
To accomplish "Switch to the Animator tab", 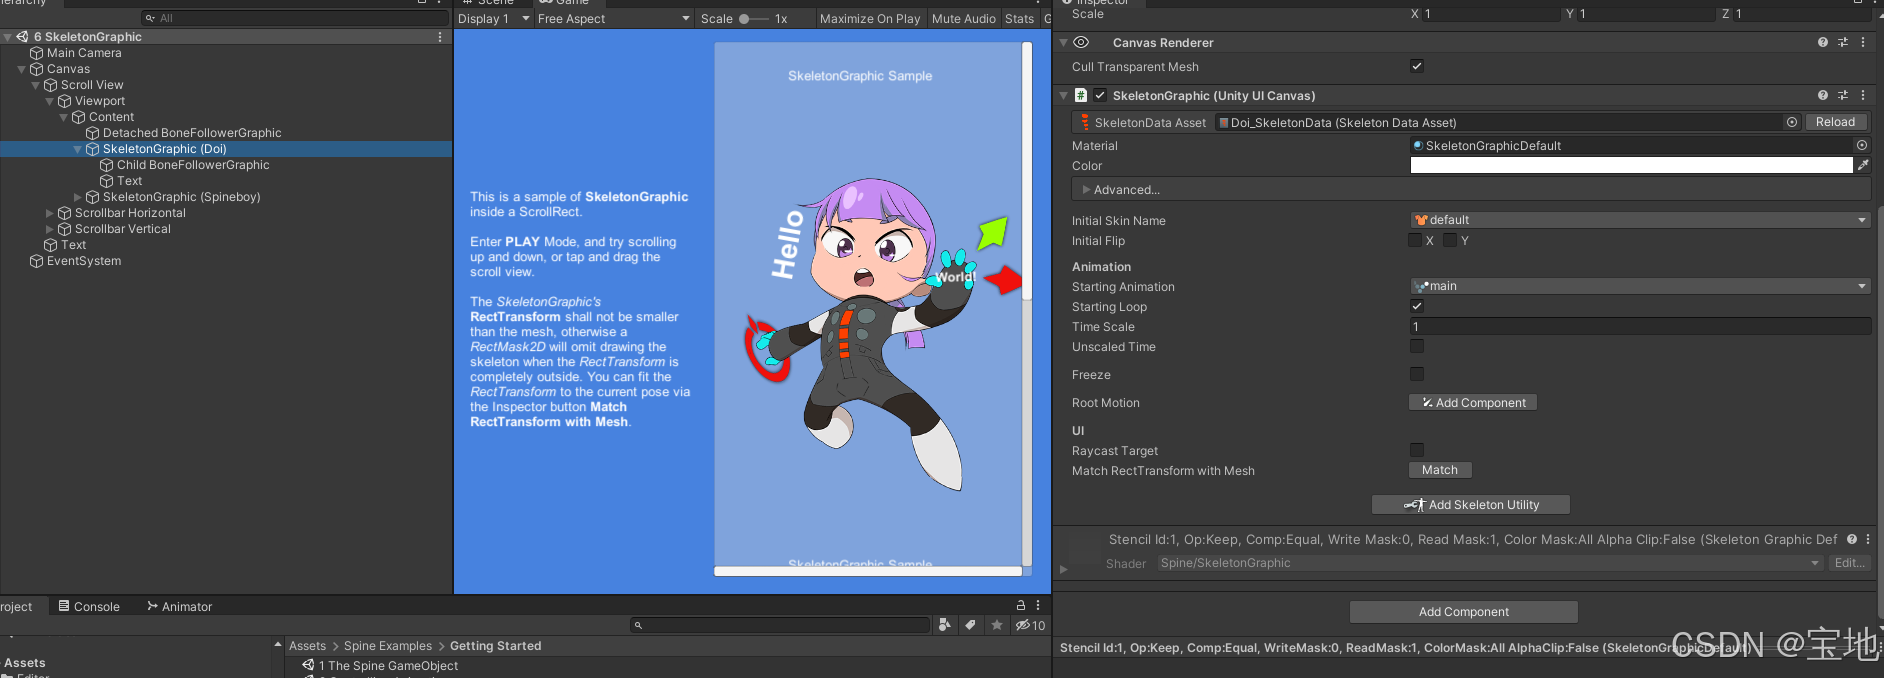I will point(180,607).
